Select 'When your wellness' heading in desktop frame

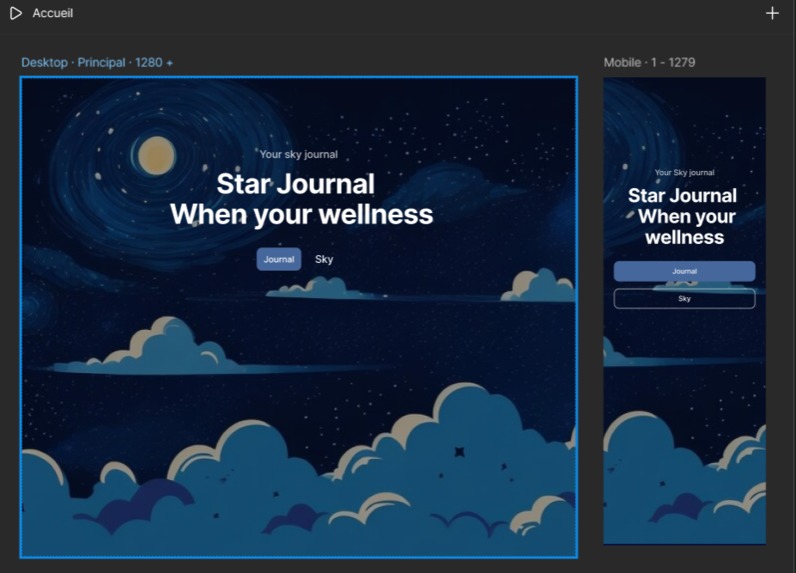pyautogui.click(x=302, y=215)
